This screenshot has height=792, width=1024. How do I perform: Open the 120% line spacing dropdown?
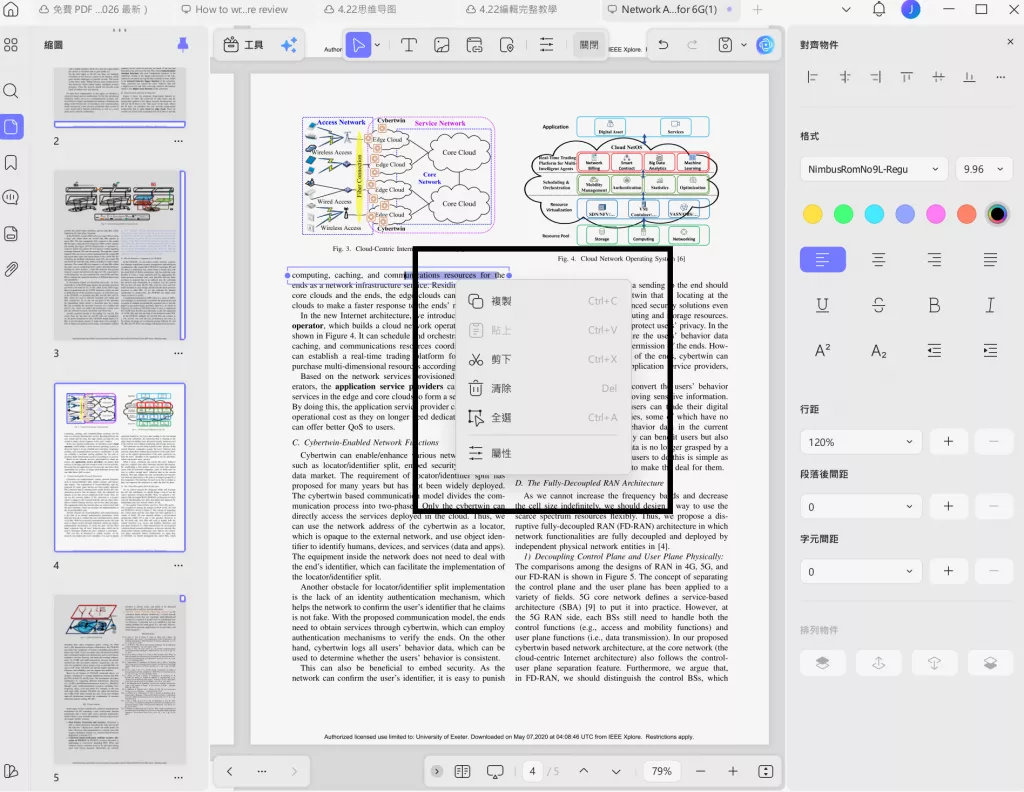859,441
